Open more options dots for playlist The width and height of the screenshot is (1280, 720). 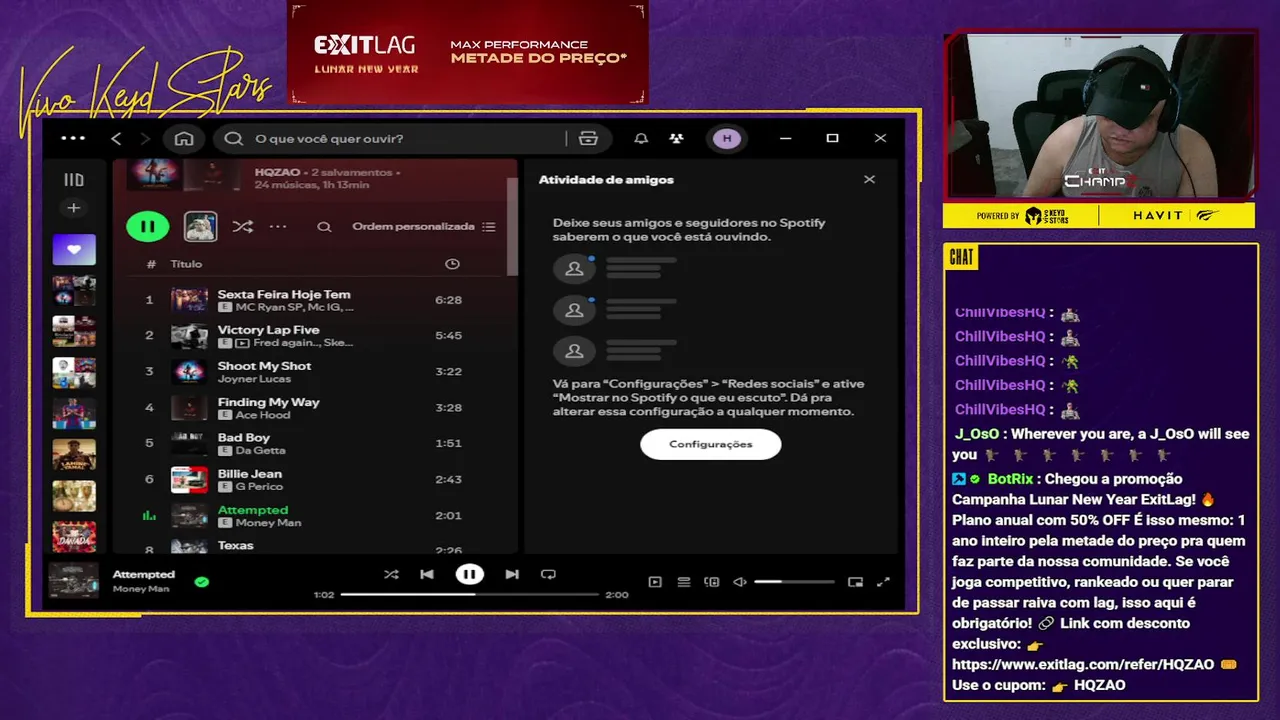(278, 227)
